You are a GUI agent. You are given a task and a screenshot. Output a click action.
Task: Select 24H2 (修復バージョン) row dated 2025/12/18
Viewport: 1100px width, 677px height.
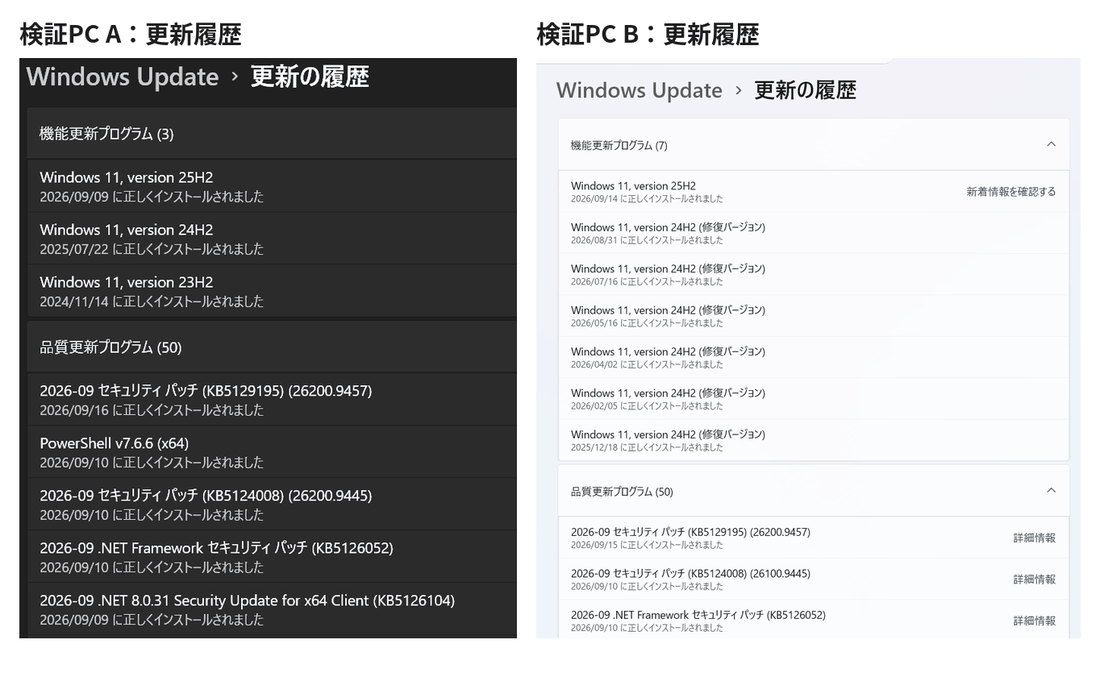(814, 440)
